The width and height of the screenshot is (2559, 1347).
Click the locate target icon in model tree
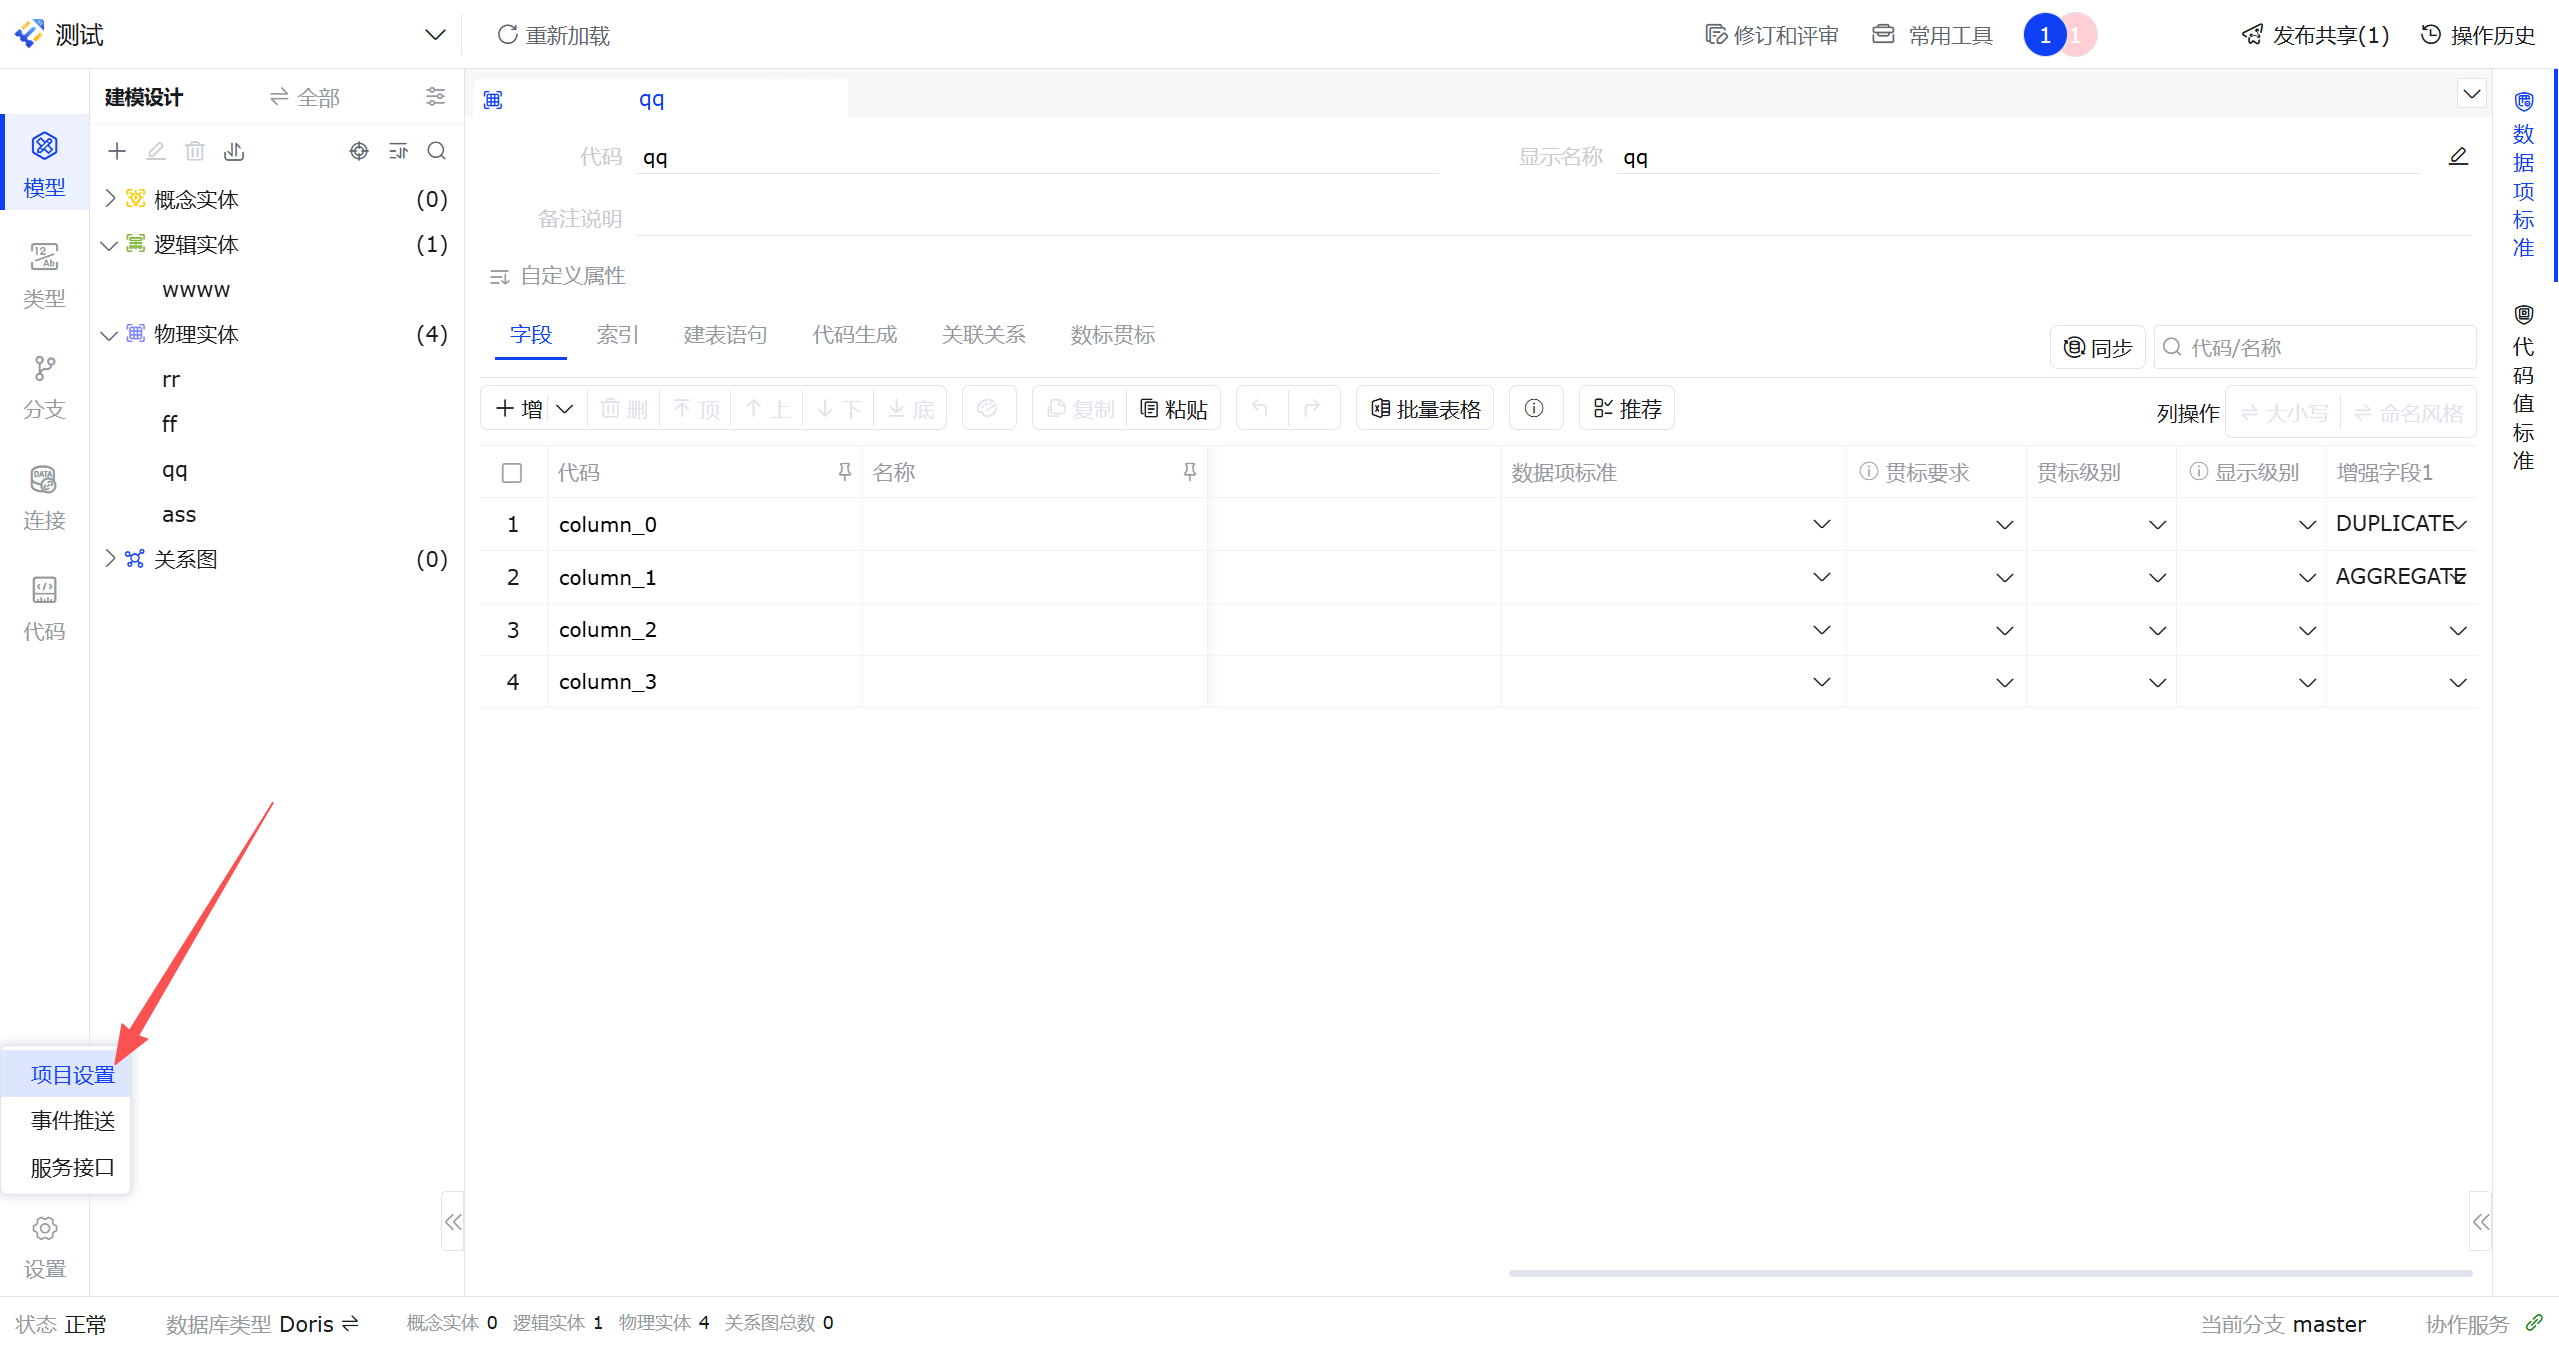(x=359, y=151)
